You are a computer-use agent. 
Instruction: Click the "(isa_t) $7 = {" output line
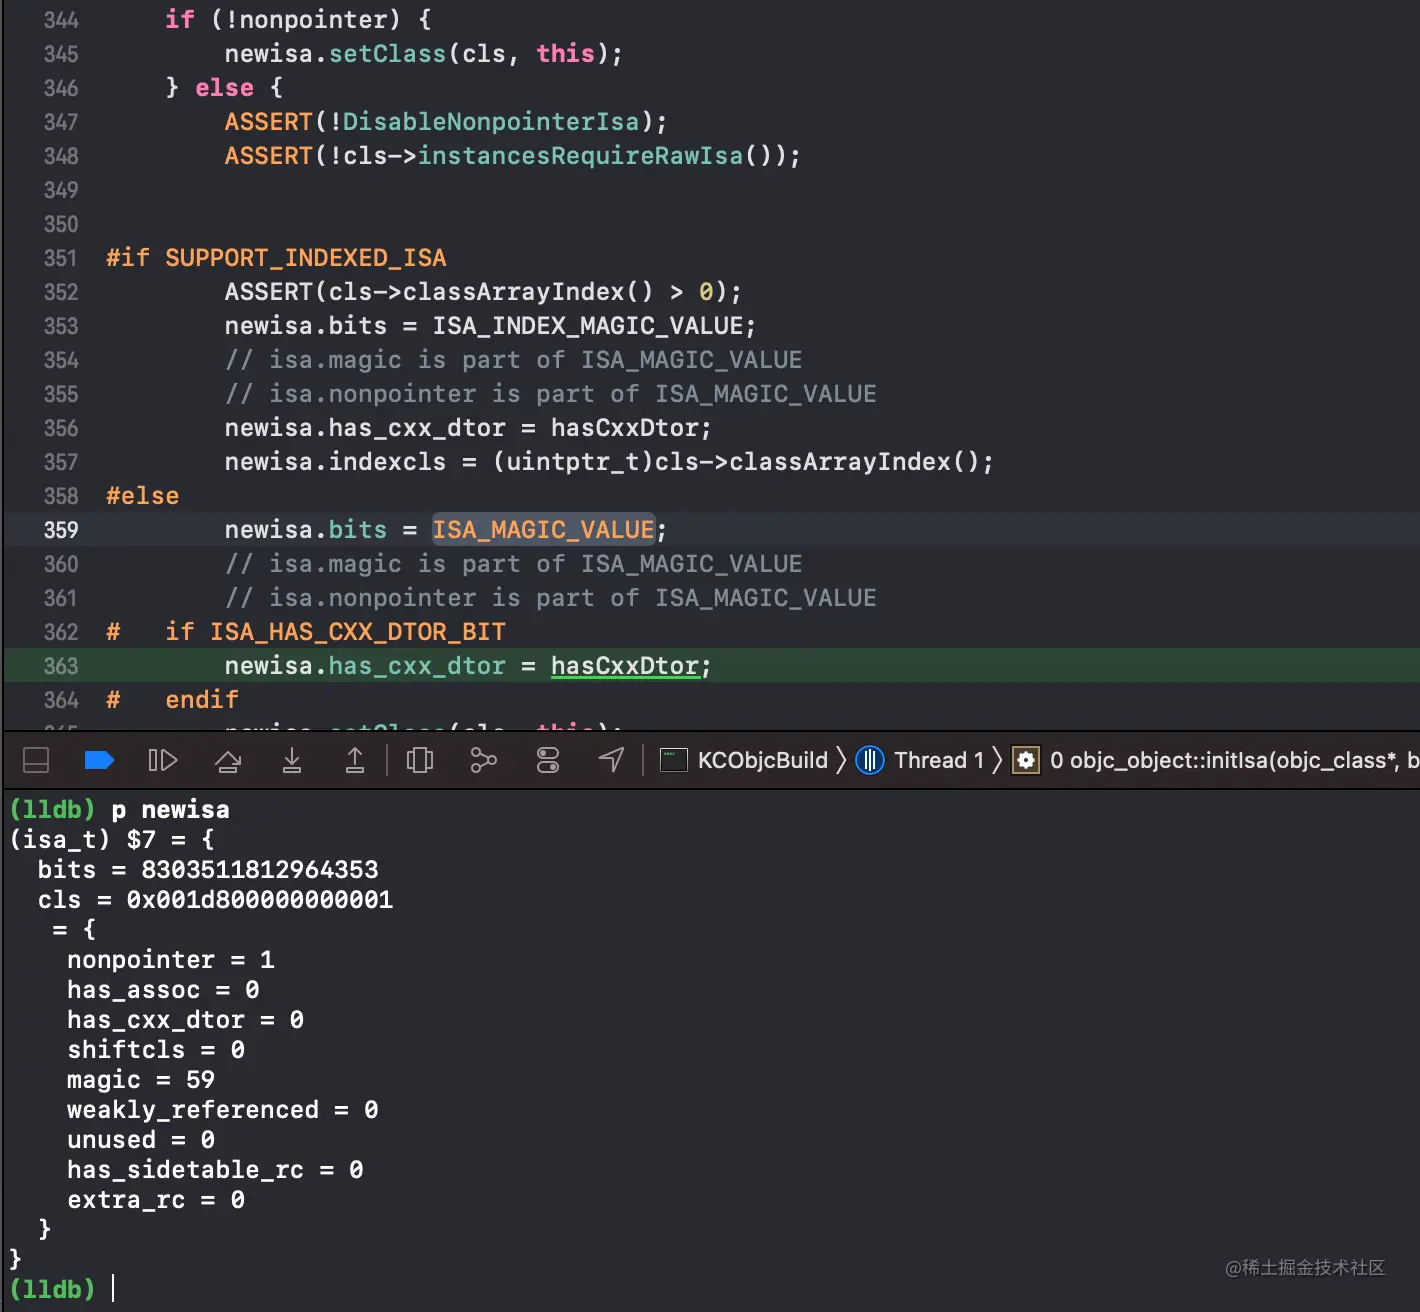pyautogui.click(x=111, y=839)
